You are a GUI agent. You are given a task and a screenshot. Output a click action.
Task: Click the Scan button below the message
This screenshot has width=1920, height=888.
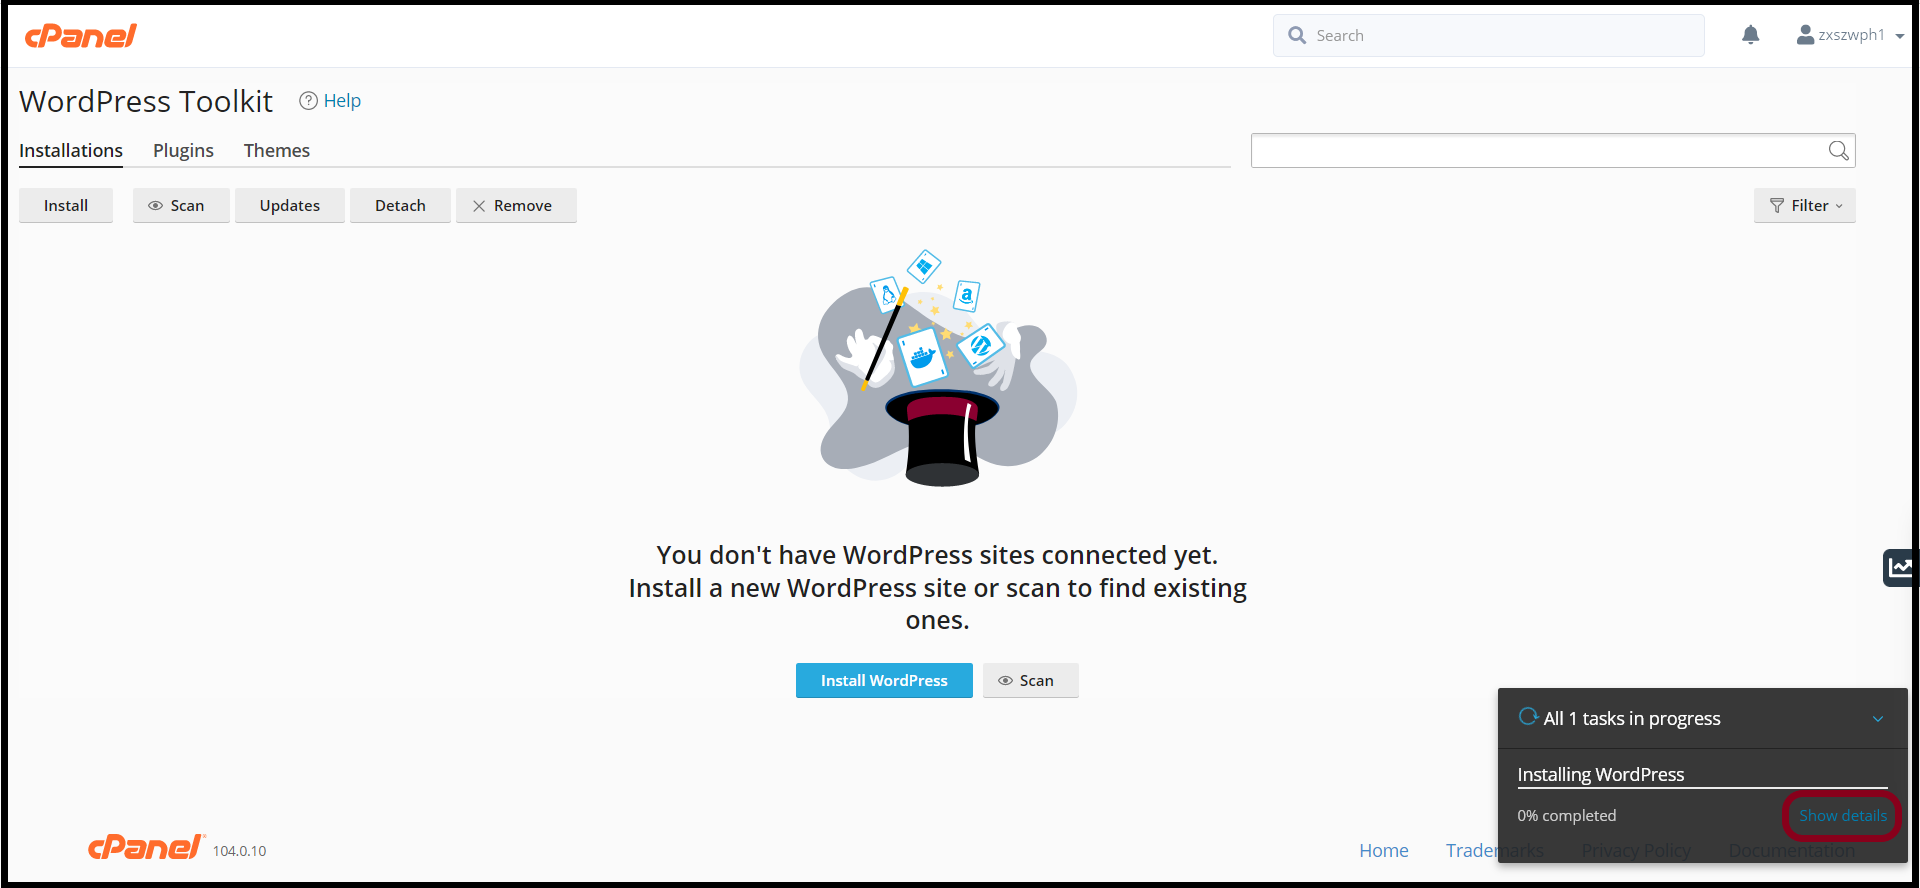click(x=1030, y=680)
